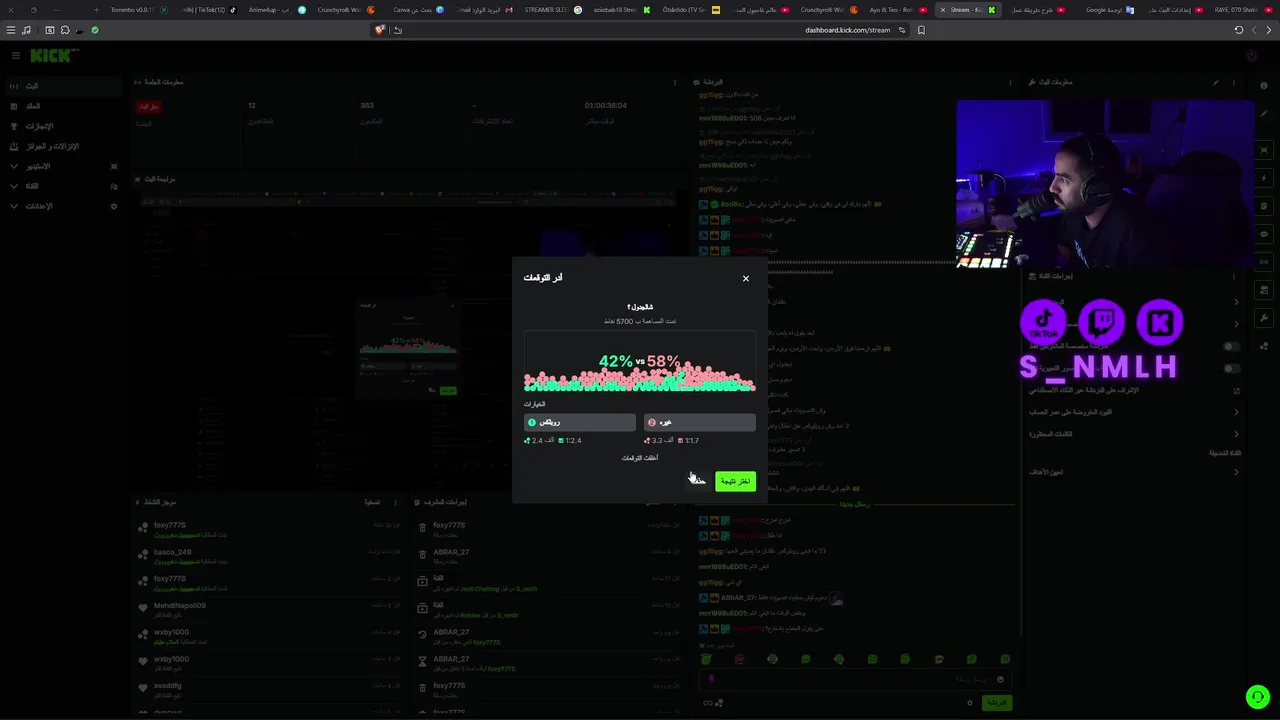Click basco_249 in the activity feed
The image size is (1280, 720).
pos(172,552)
